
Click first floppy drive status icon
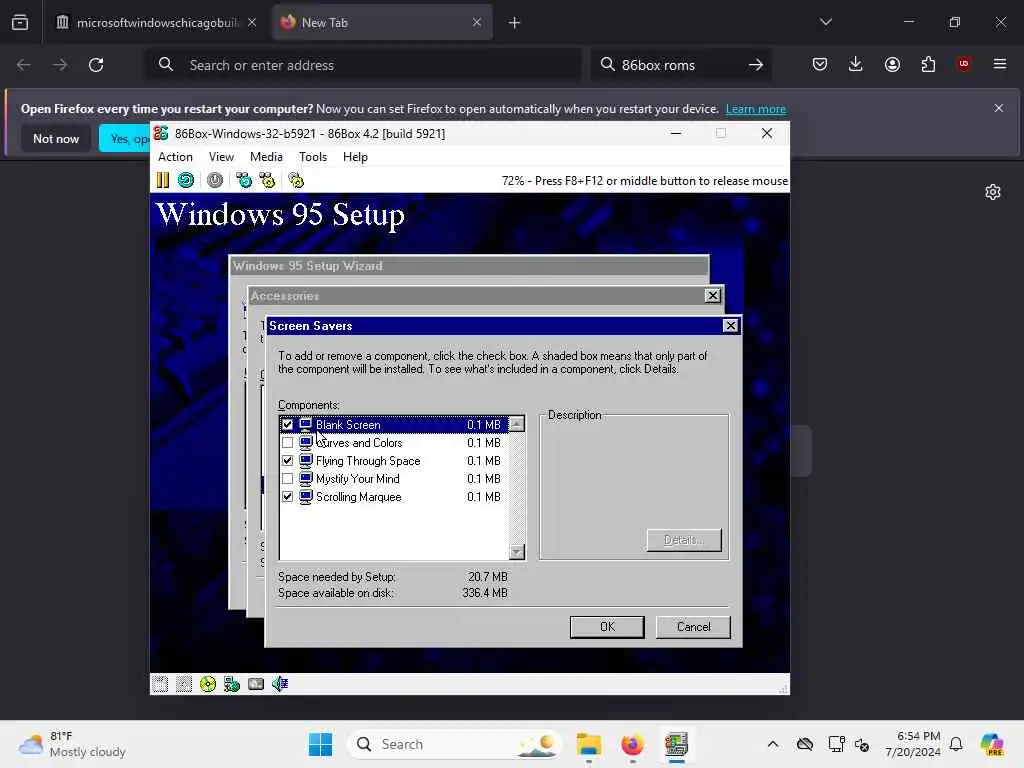tap(160, 684)
